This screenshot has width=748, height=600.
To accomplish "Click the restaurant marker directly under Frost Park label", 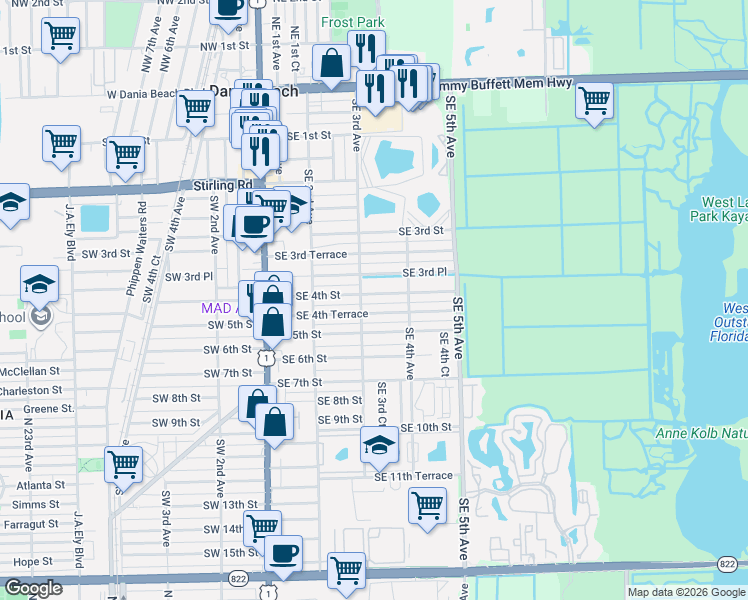I will pos(366,49).
